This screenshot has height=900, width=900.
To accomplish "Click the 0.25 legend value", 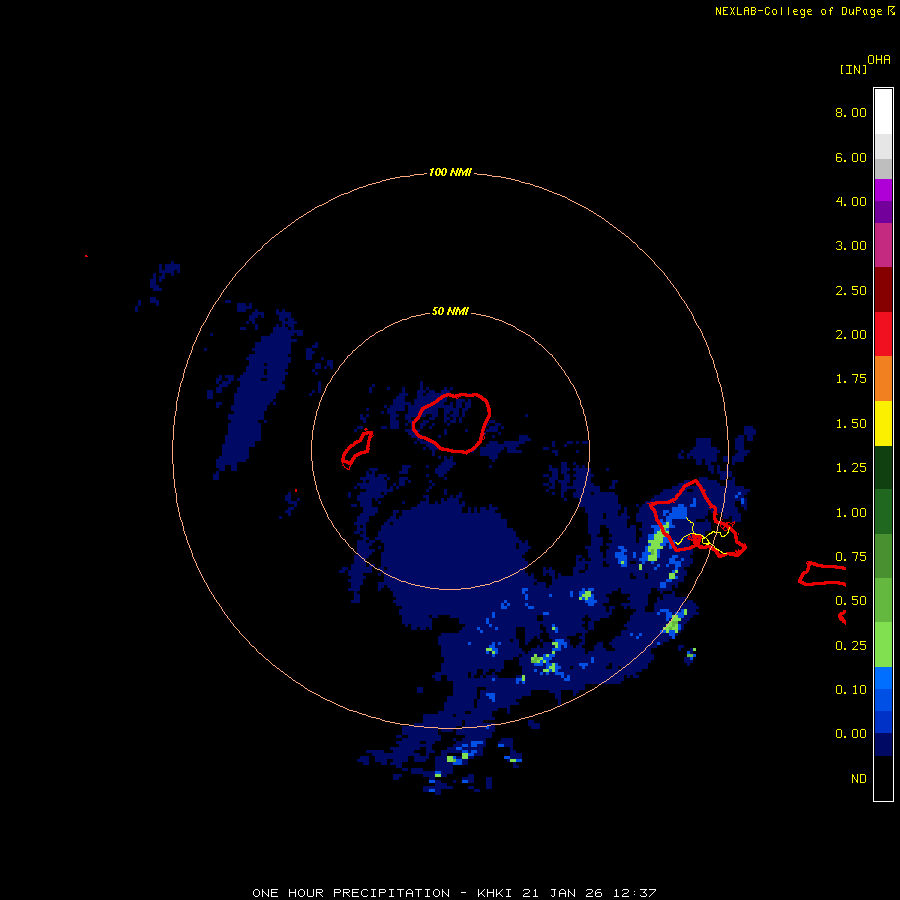I will (851, 646).
